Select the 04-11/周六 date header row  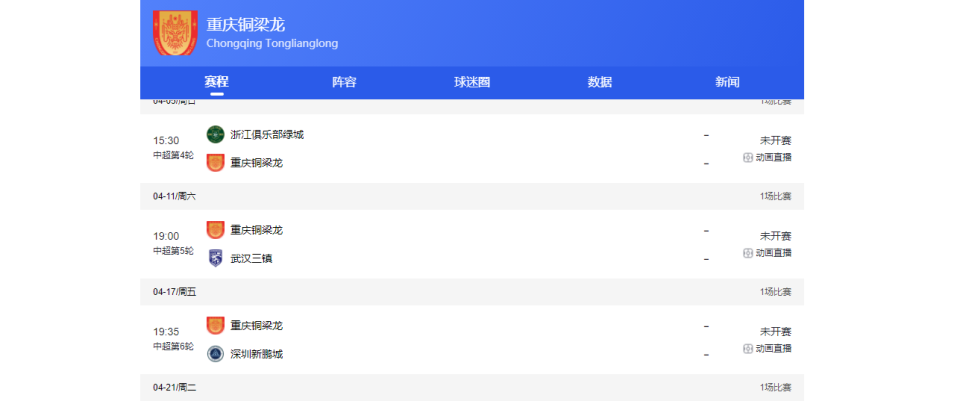tap(472, 196)
